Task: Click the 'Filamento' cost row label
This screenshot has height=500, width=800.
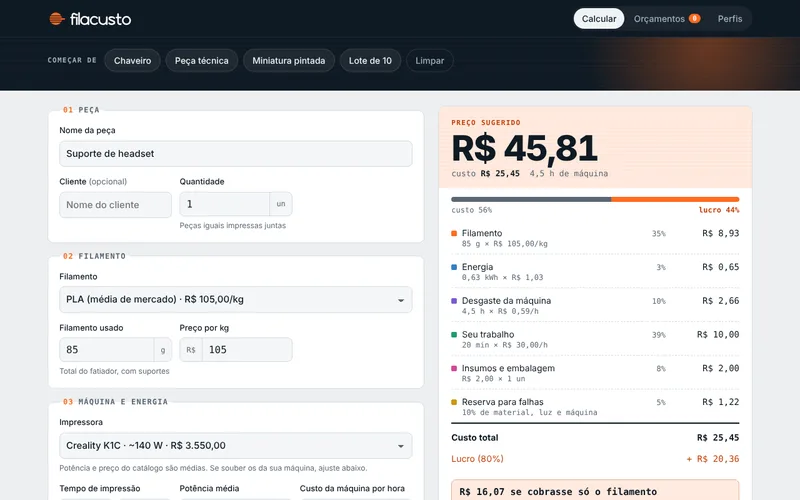Action: (x=482, y=233)
